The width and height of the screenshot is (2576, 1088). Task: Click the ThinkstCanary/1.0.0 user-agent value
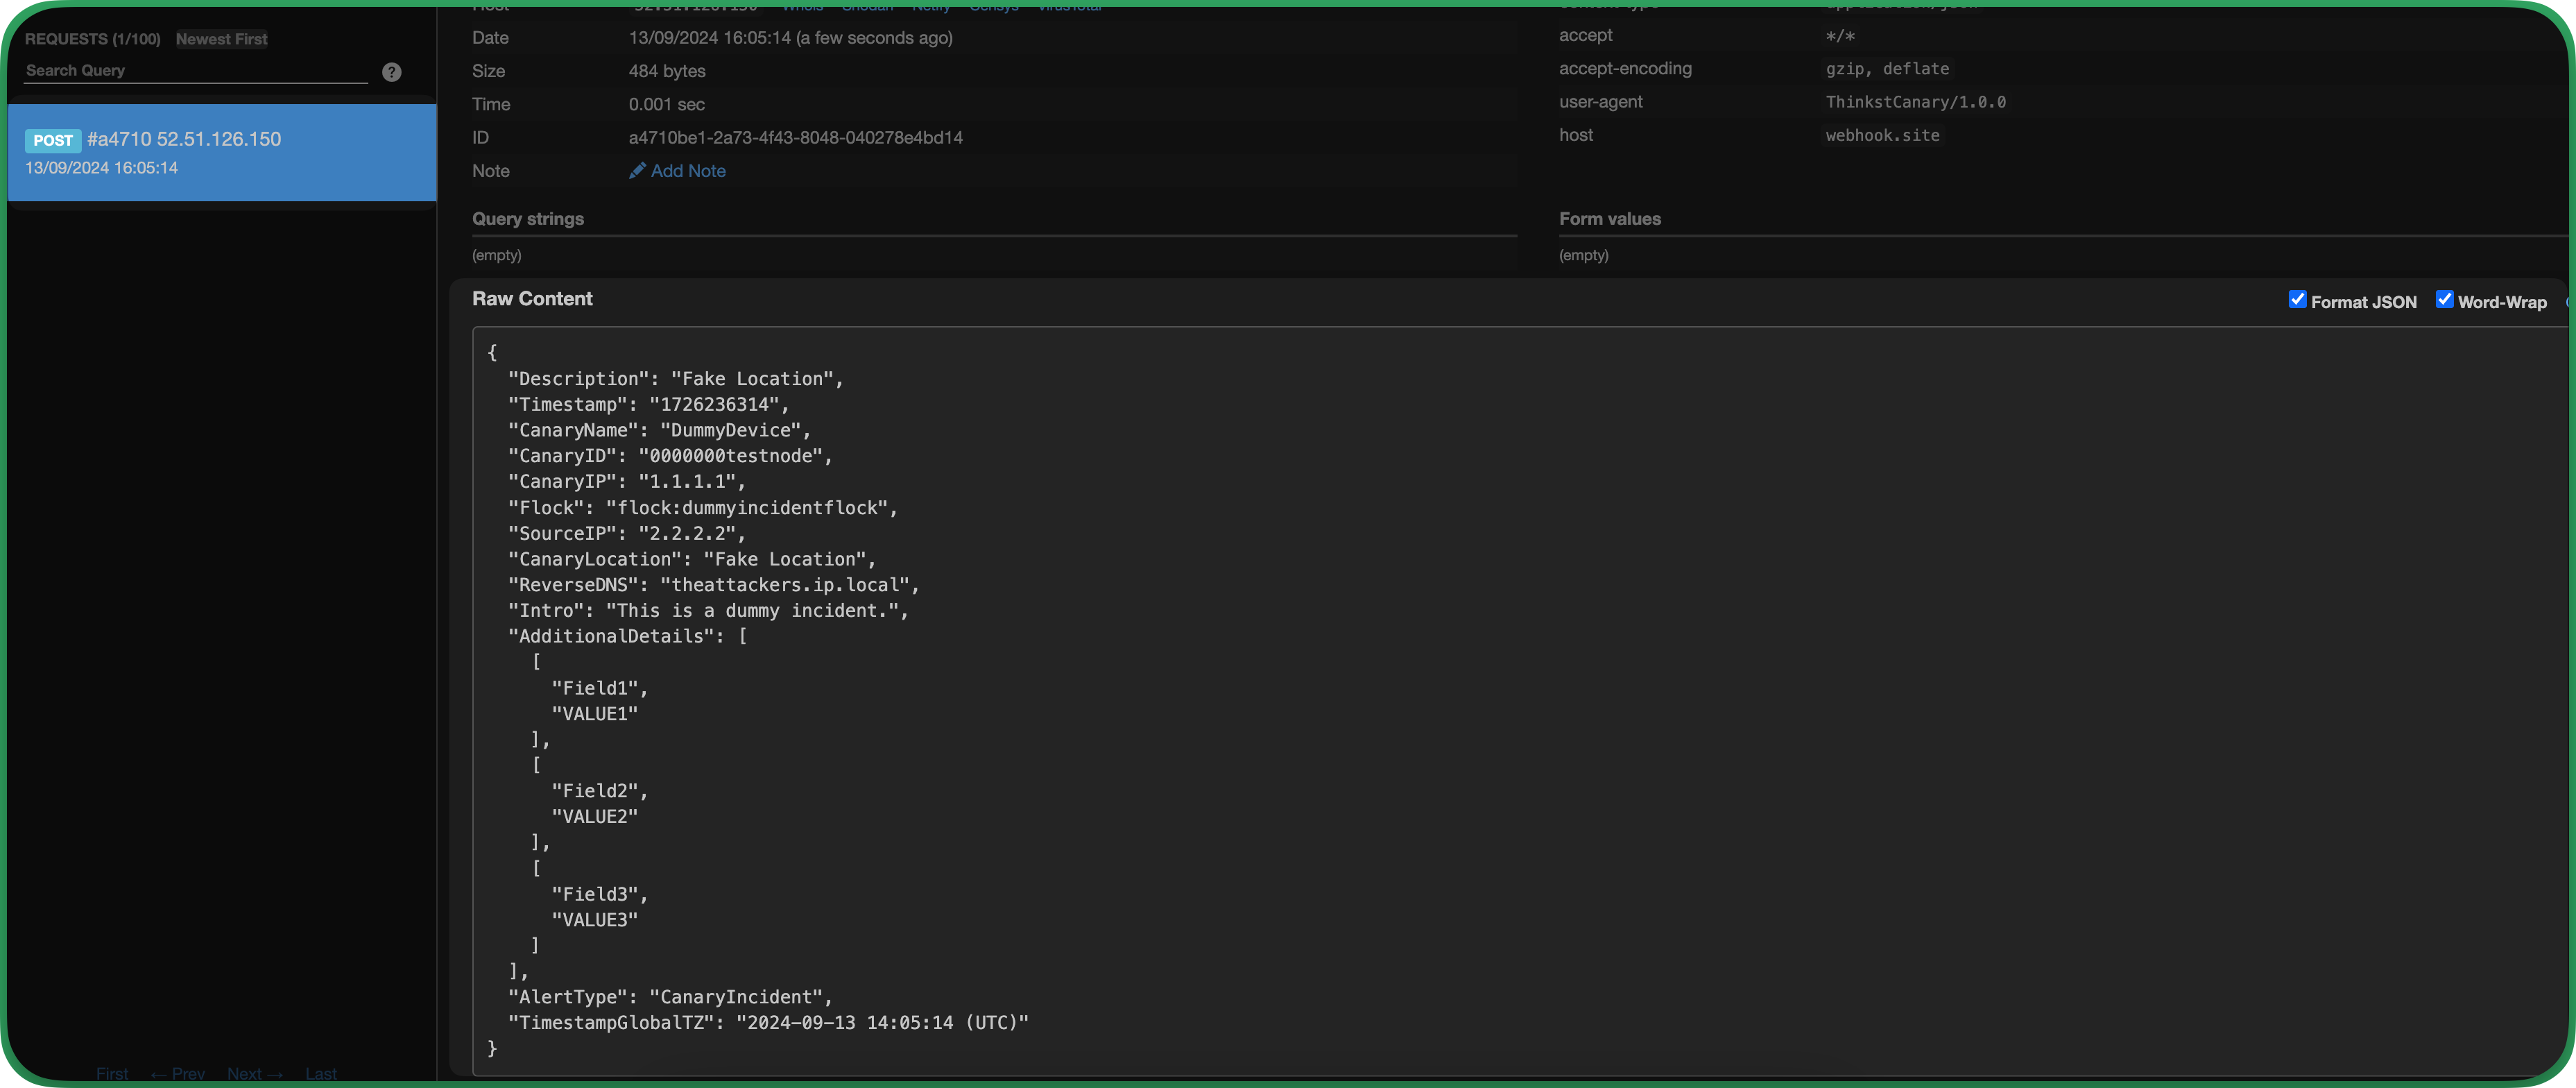(x=1916, y=102)
